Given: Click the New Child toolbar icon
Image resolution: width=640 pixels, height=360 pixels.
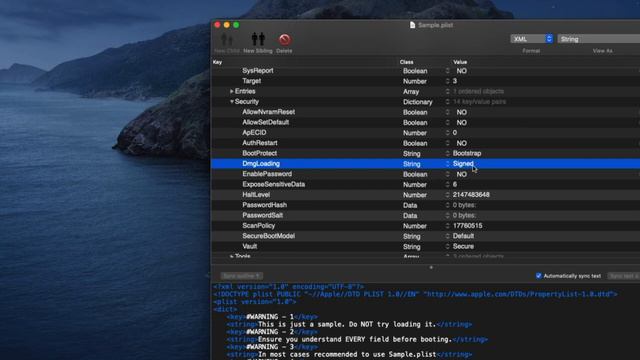Looking at the screenshot, I should (x=227, y=39).
